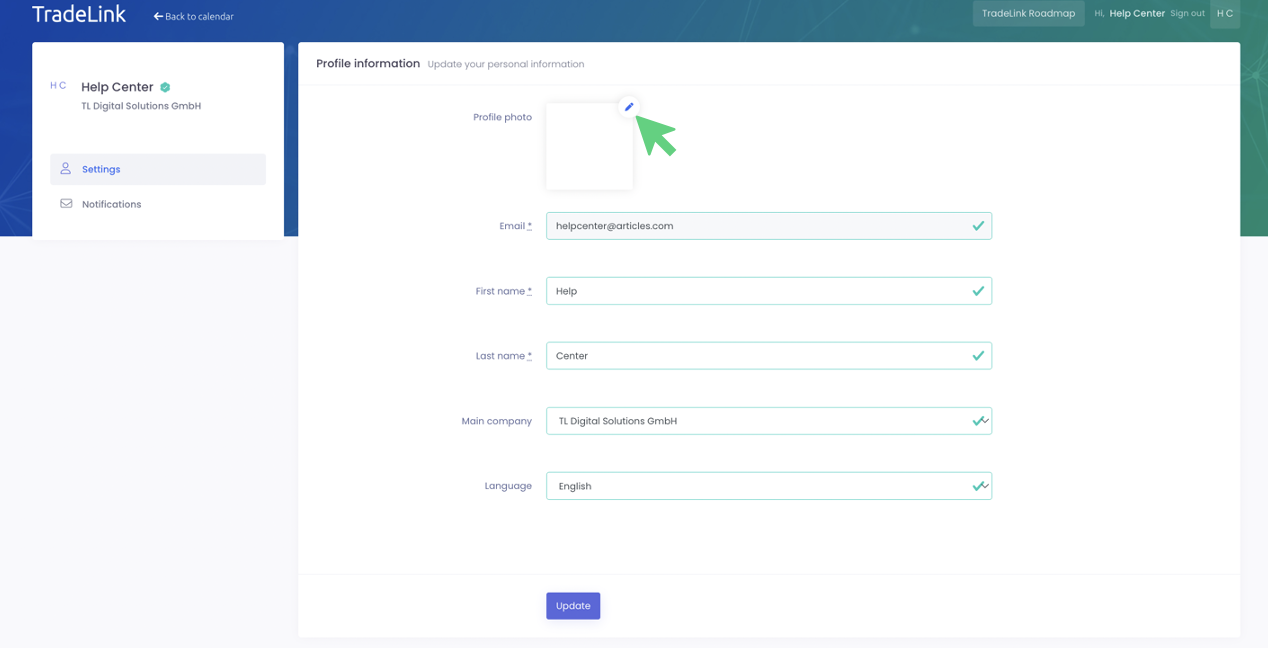
Task: Go to the Notifications menu item
Action: pyautogui.click(x=111, y=204)
